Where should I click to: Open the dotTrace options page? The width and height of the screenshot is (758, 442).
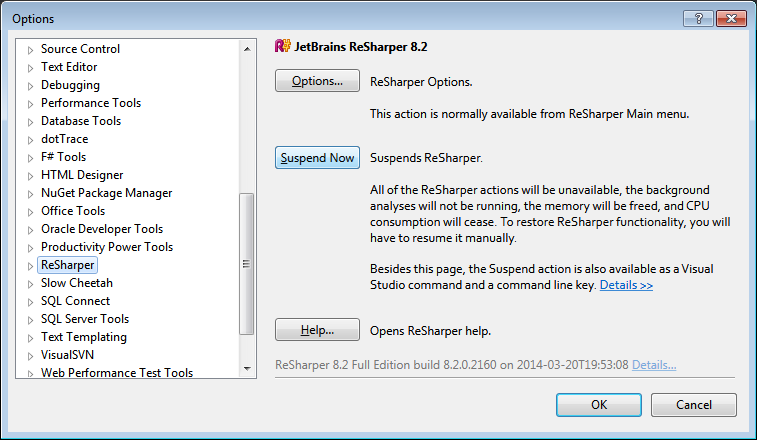(x=64, y=139)
